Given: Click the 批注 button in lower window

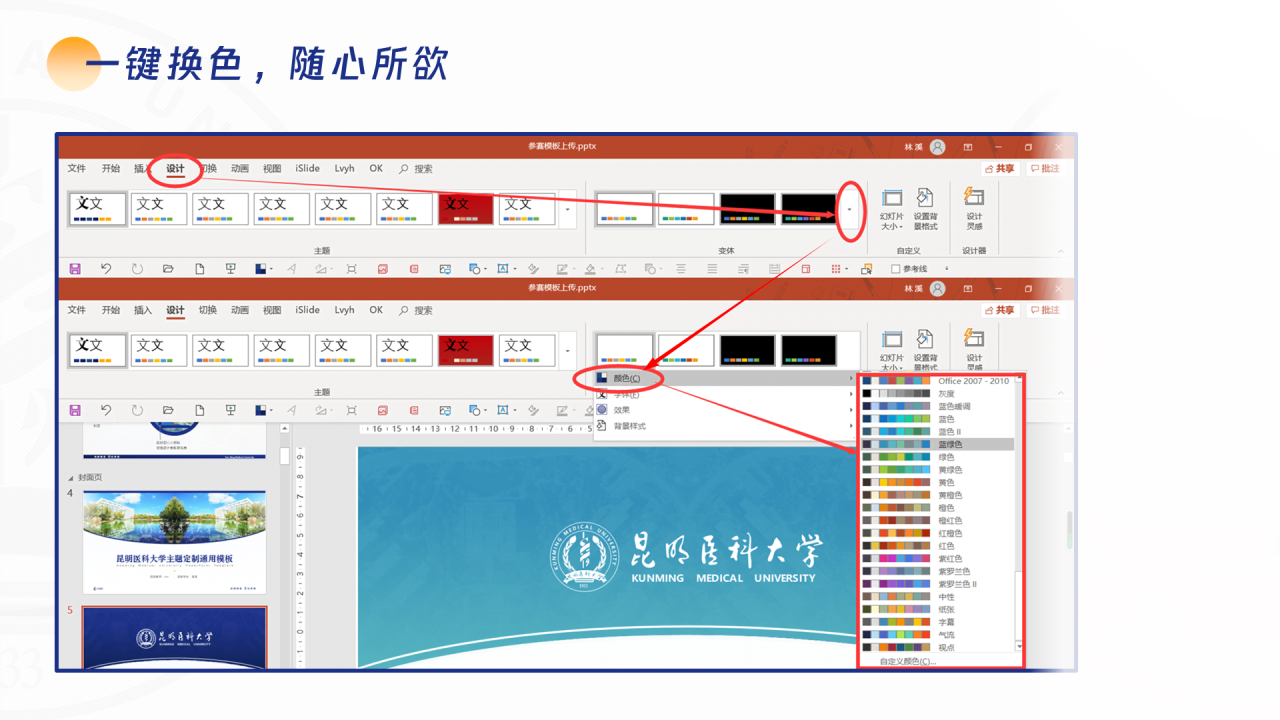Looking at the screenshot, I should [x=1044, y=311].
